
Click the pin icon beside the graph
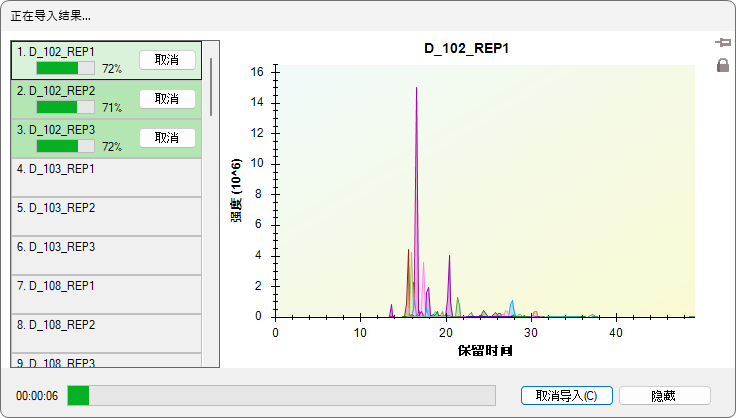click(722, 43)
